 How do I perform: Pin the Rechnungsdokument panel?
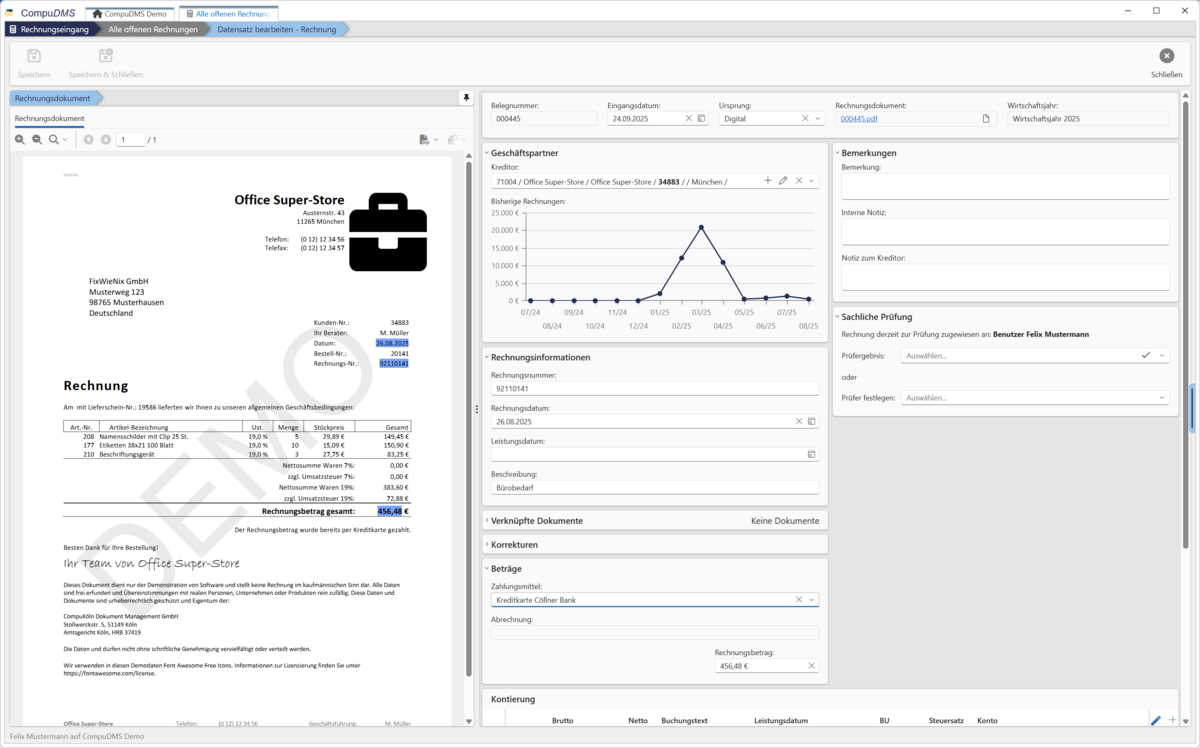(465, 98)
